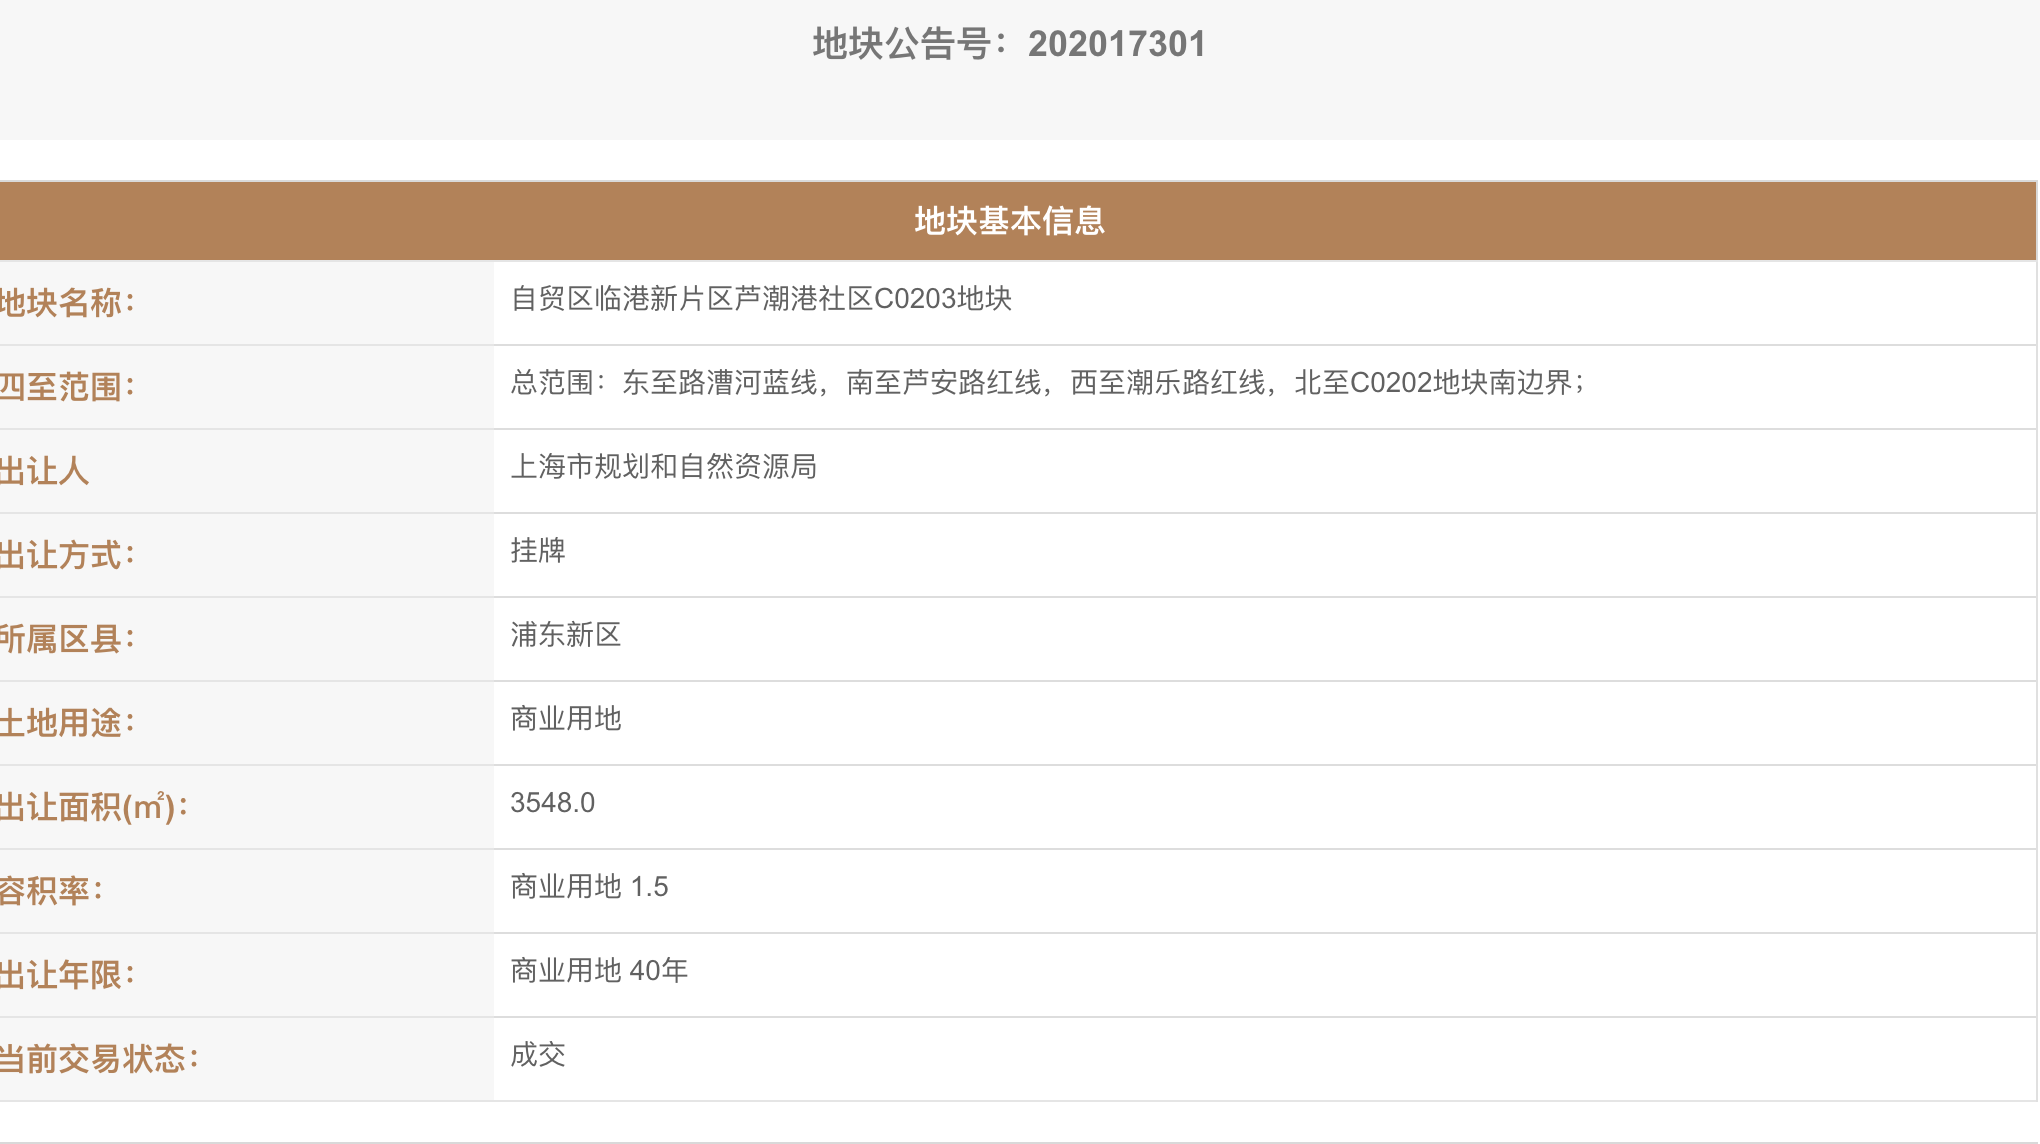Screen dimensions: 2040x1144
Task: Click the area value 3548.0
Action: point(552,803)
